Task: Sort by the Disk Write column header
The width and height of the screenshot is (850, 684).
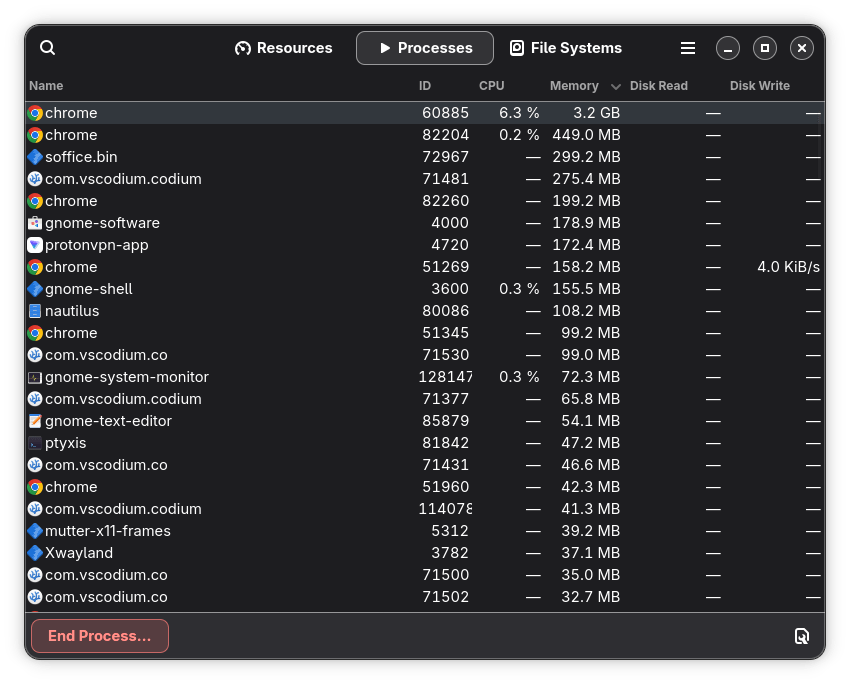Action: (760, 86)
